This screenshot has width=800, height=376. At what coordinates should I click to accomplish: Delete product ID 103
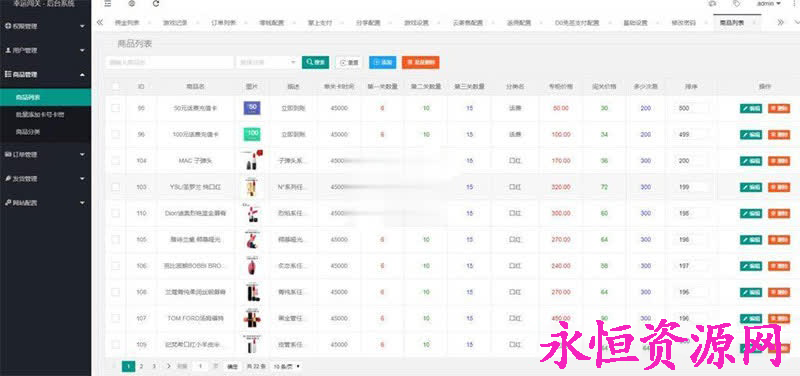[779, 187]
